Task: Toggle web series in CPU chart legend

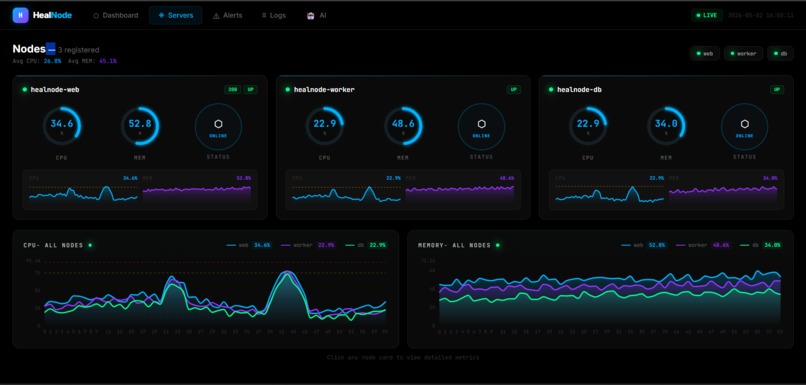Action: 248,245
